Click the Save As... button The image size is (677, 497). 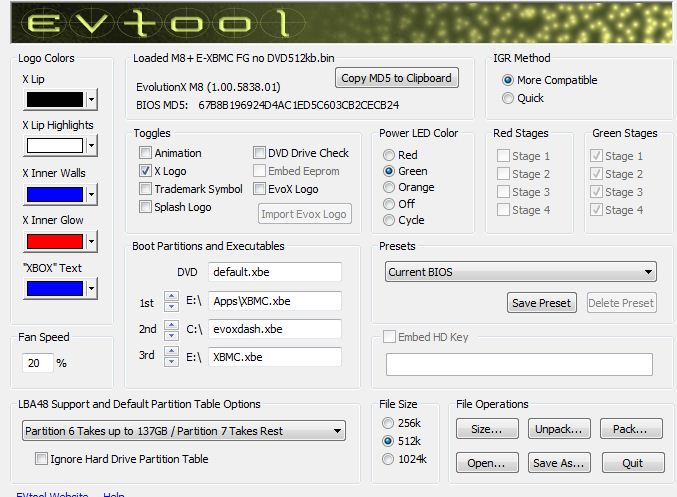click(559, 463)
